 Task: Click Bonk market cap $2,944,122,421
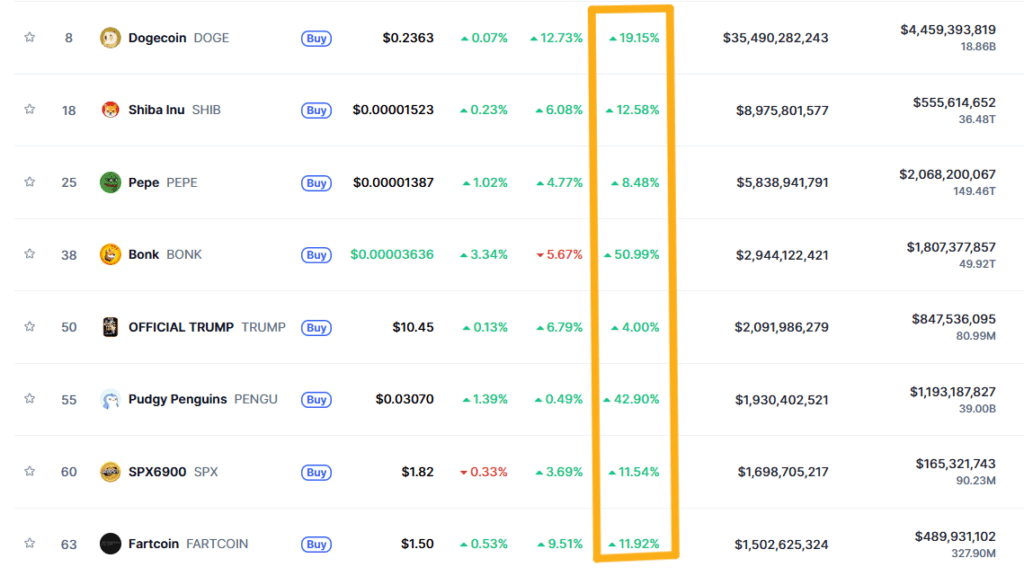click(782, 255)
